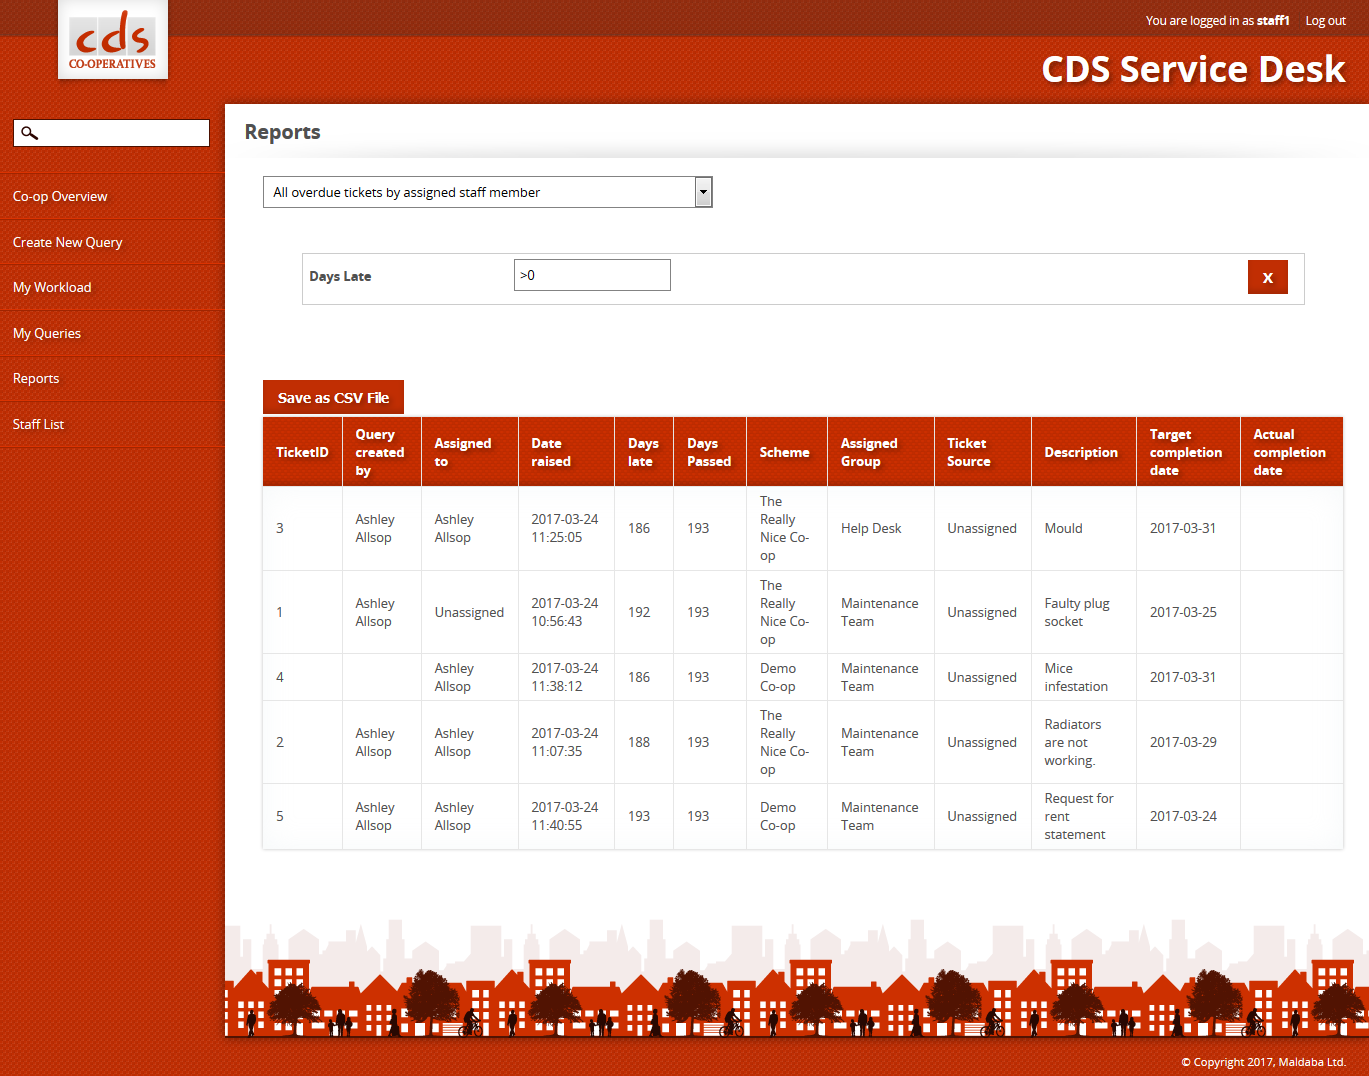Click the Date raised column header
The image size is (1369, 1076).
(551, 453)
